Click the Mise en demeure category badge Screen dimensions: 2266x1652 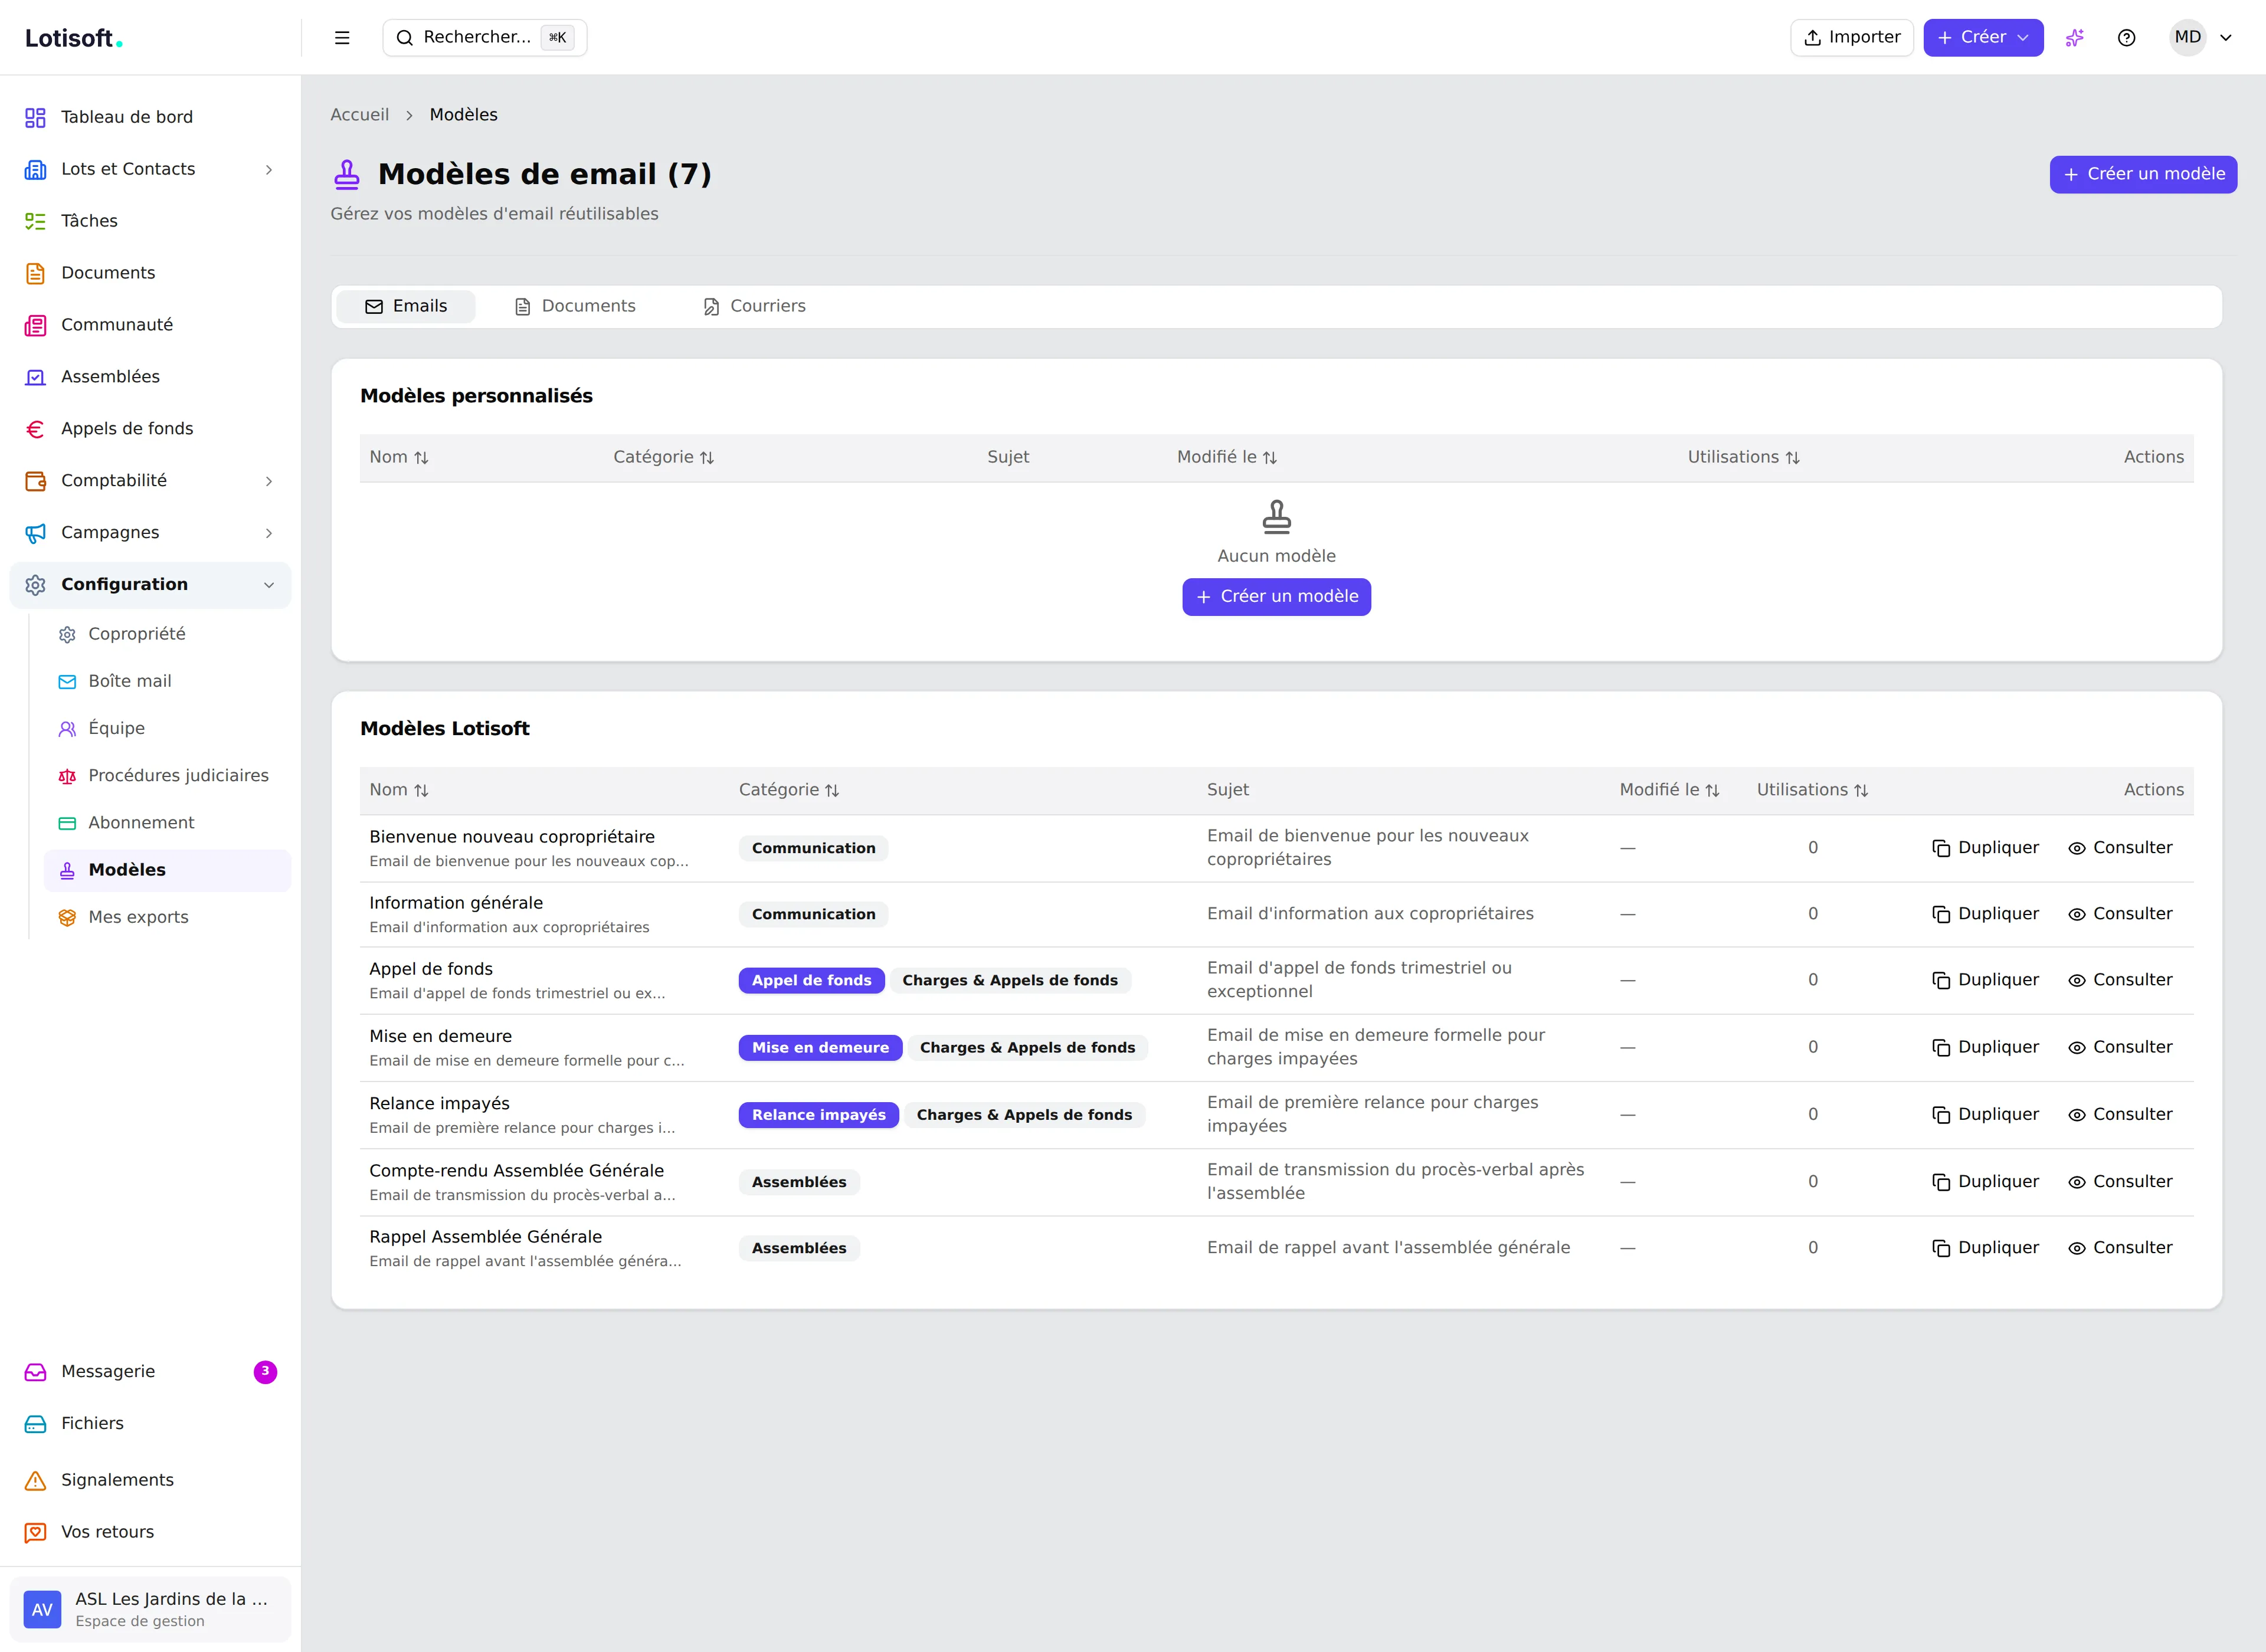(x=820, y=1048)
